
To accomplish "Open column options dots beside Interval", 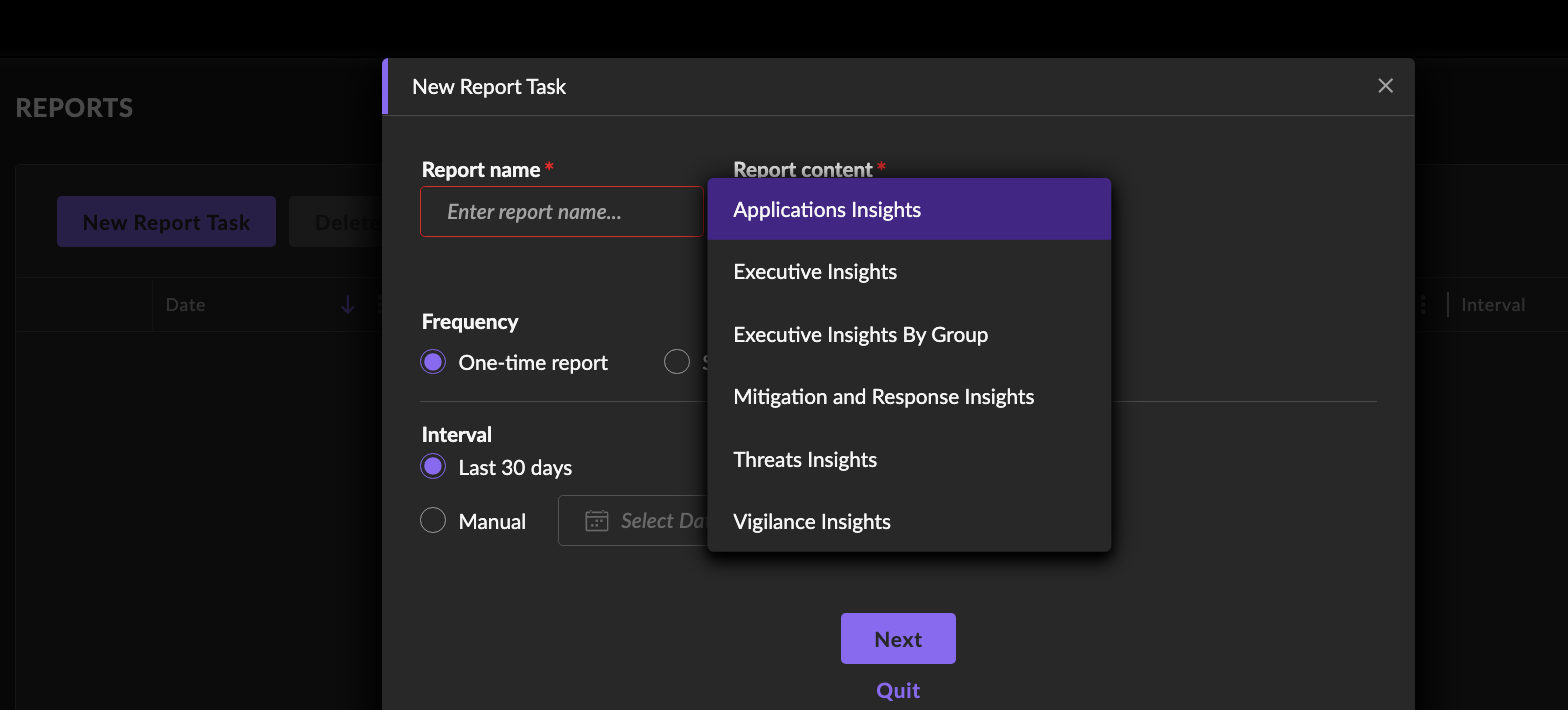I will pyautogui.click(x=1423, y=305).
